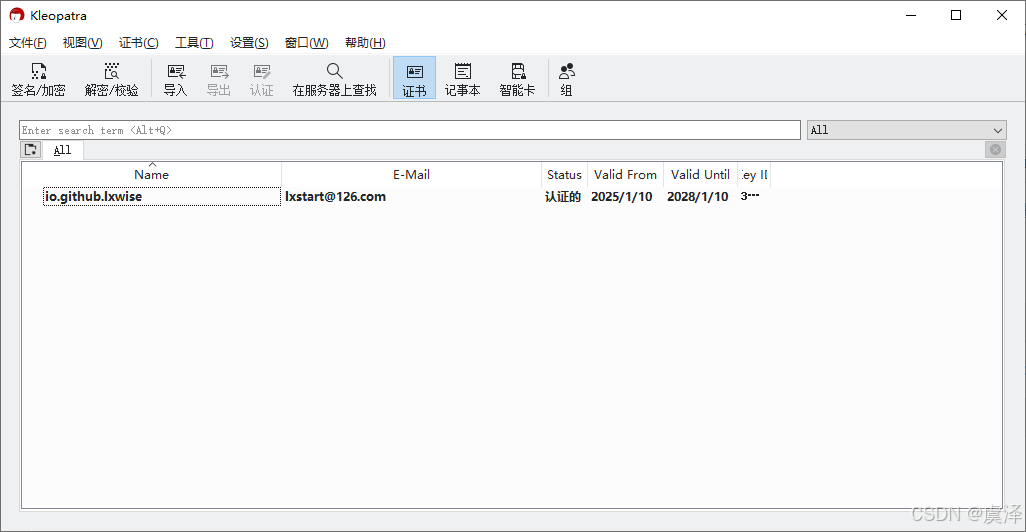Click the 认证的 status cell
This screenshot has width=1026, height=532.
point(563,196)
